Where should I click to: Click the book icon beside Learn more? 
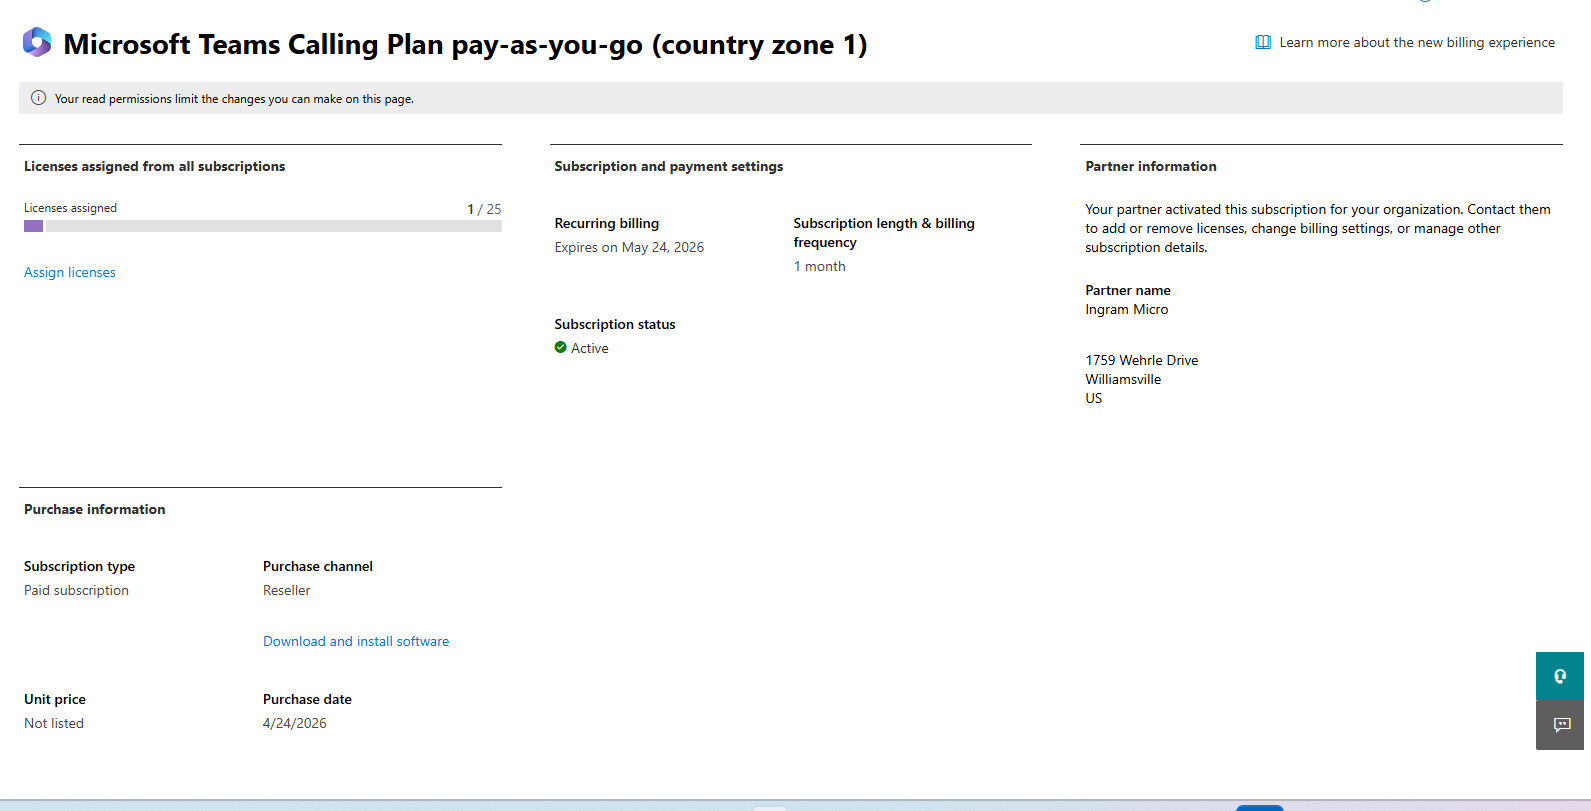coord(1263,42)
